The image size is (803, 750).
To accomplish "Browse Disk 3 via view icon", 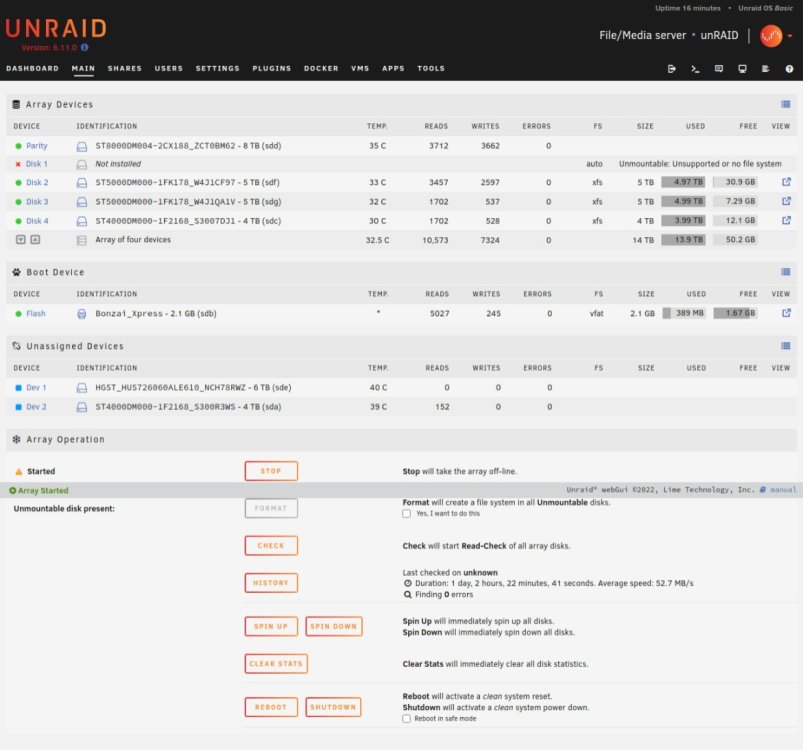I will (x=786, y=201).
